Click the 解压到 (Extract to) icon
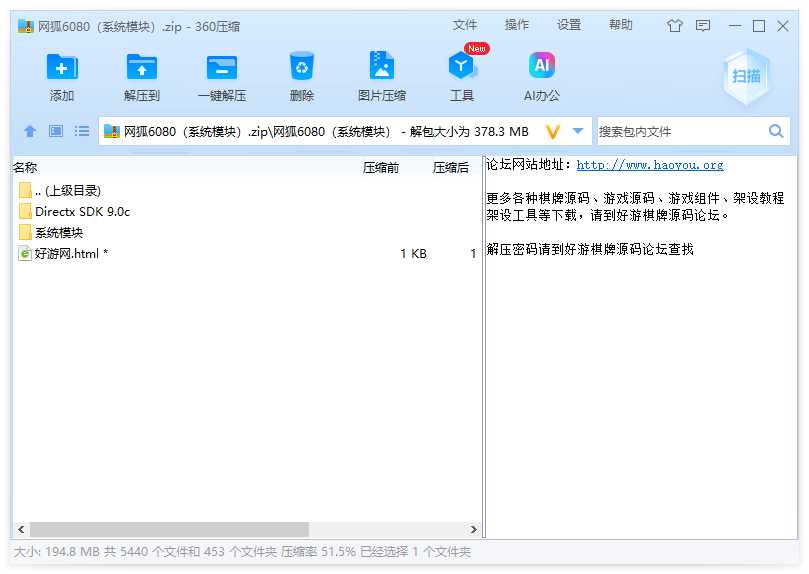 141,67
